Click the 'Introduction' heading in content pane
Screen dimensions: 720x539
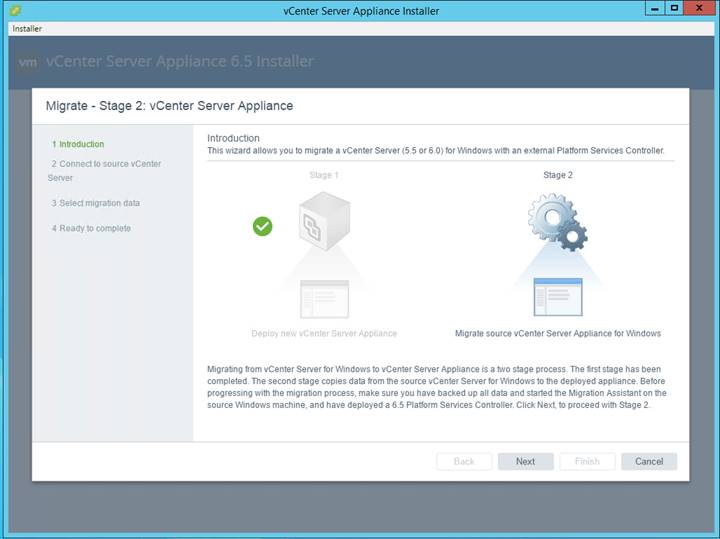point(233,138)
